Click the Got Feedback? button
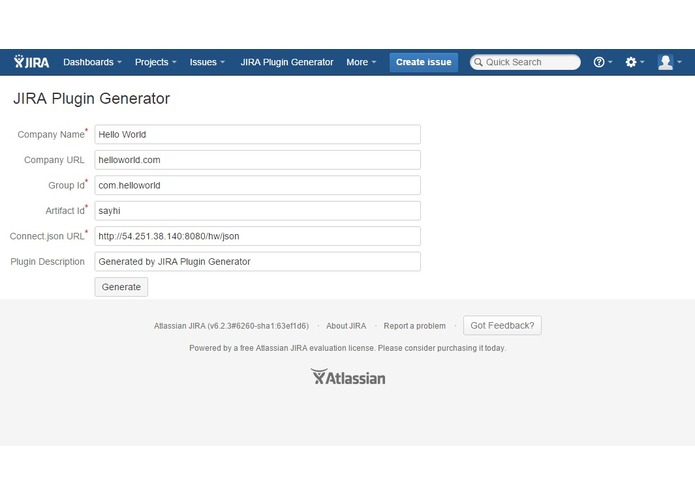 click(x=502, y=326)
